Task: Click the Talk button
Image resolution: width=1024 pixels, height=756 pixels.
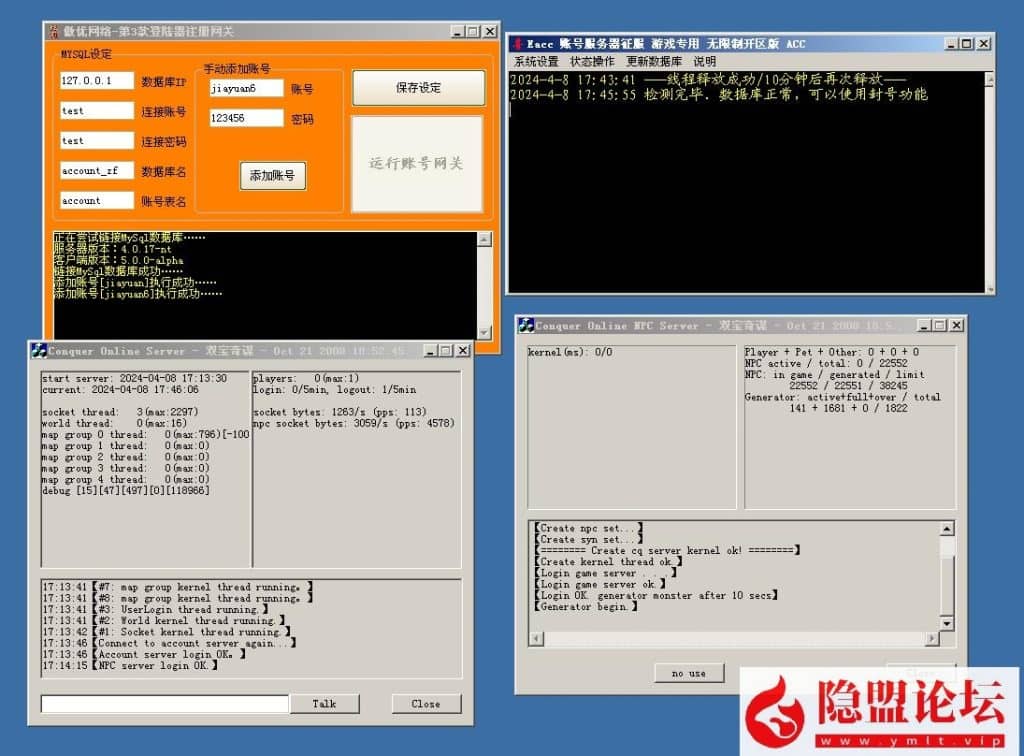Action: [x=324, y=704]
